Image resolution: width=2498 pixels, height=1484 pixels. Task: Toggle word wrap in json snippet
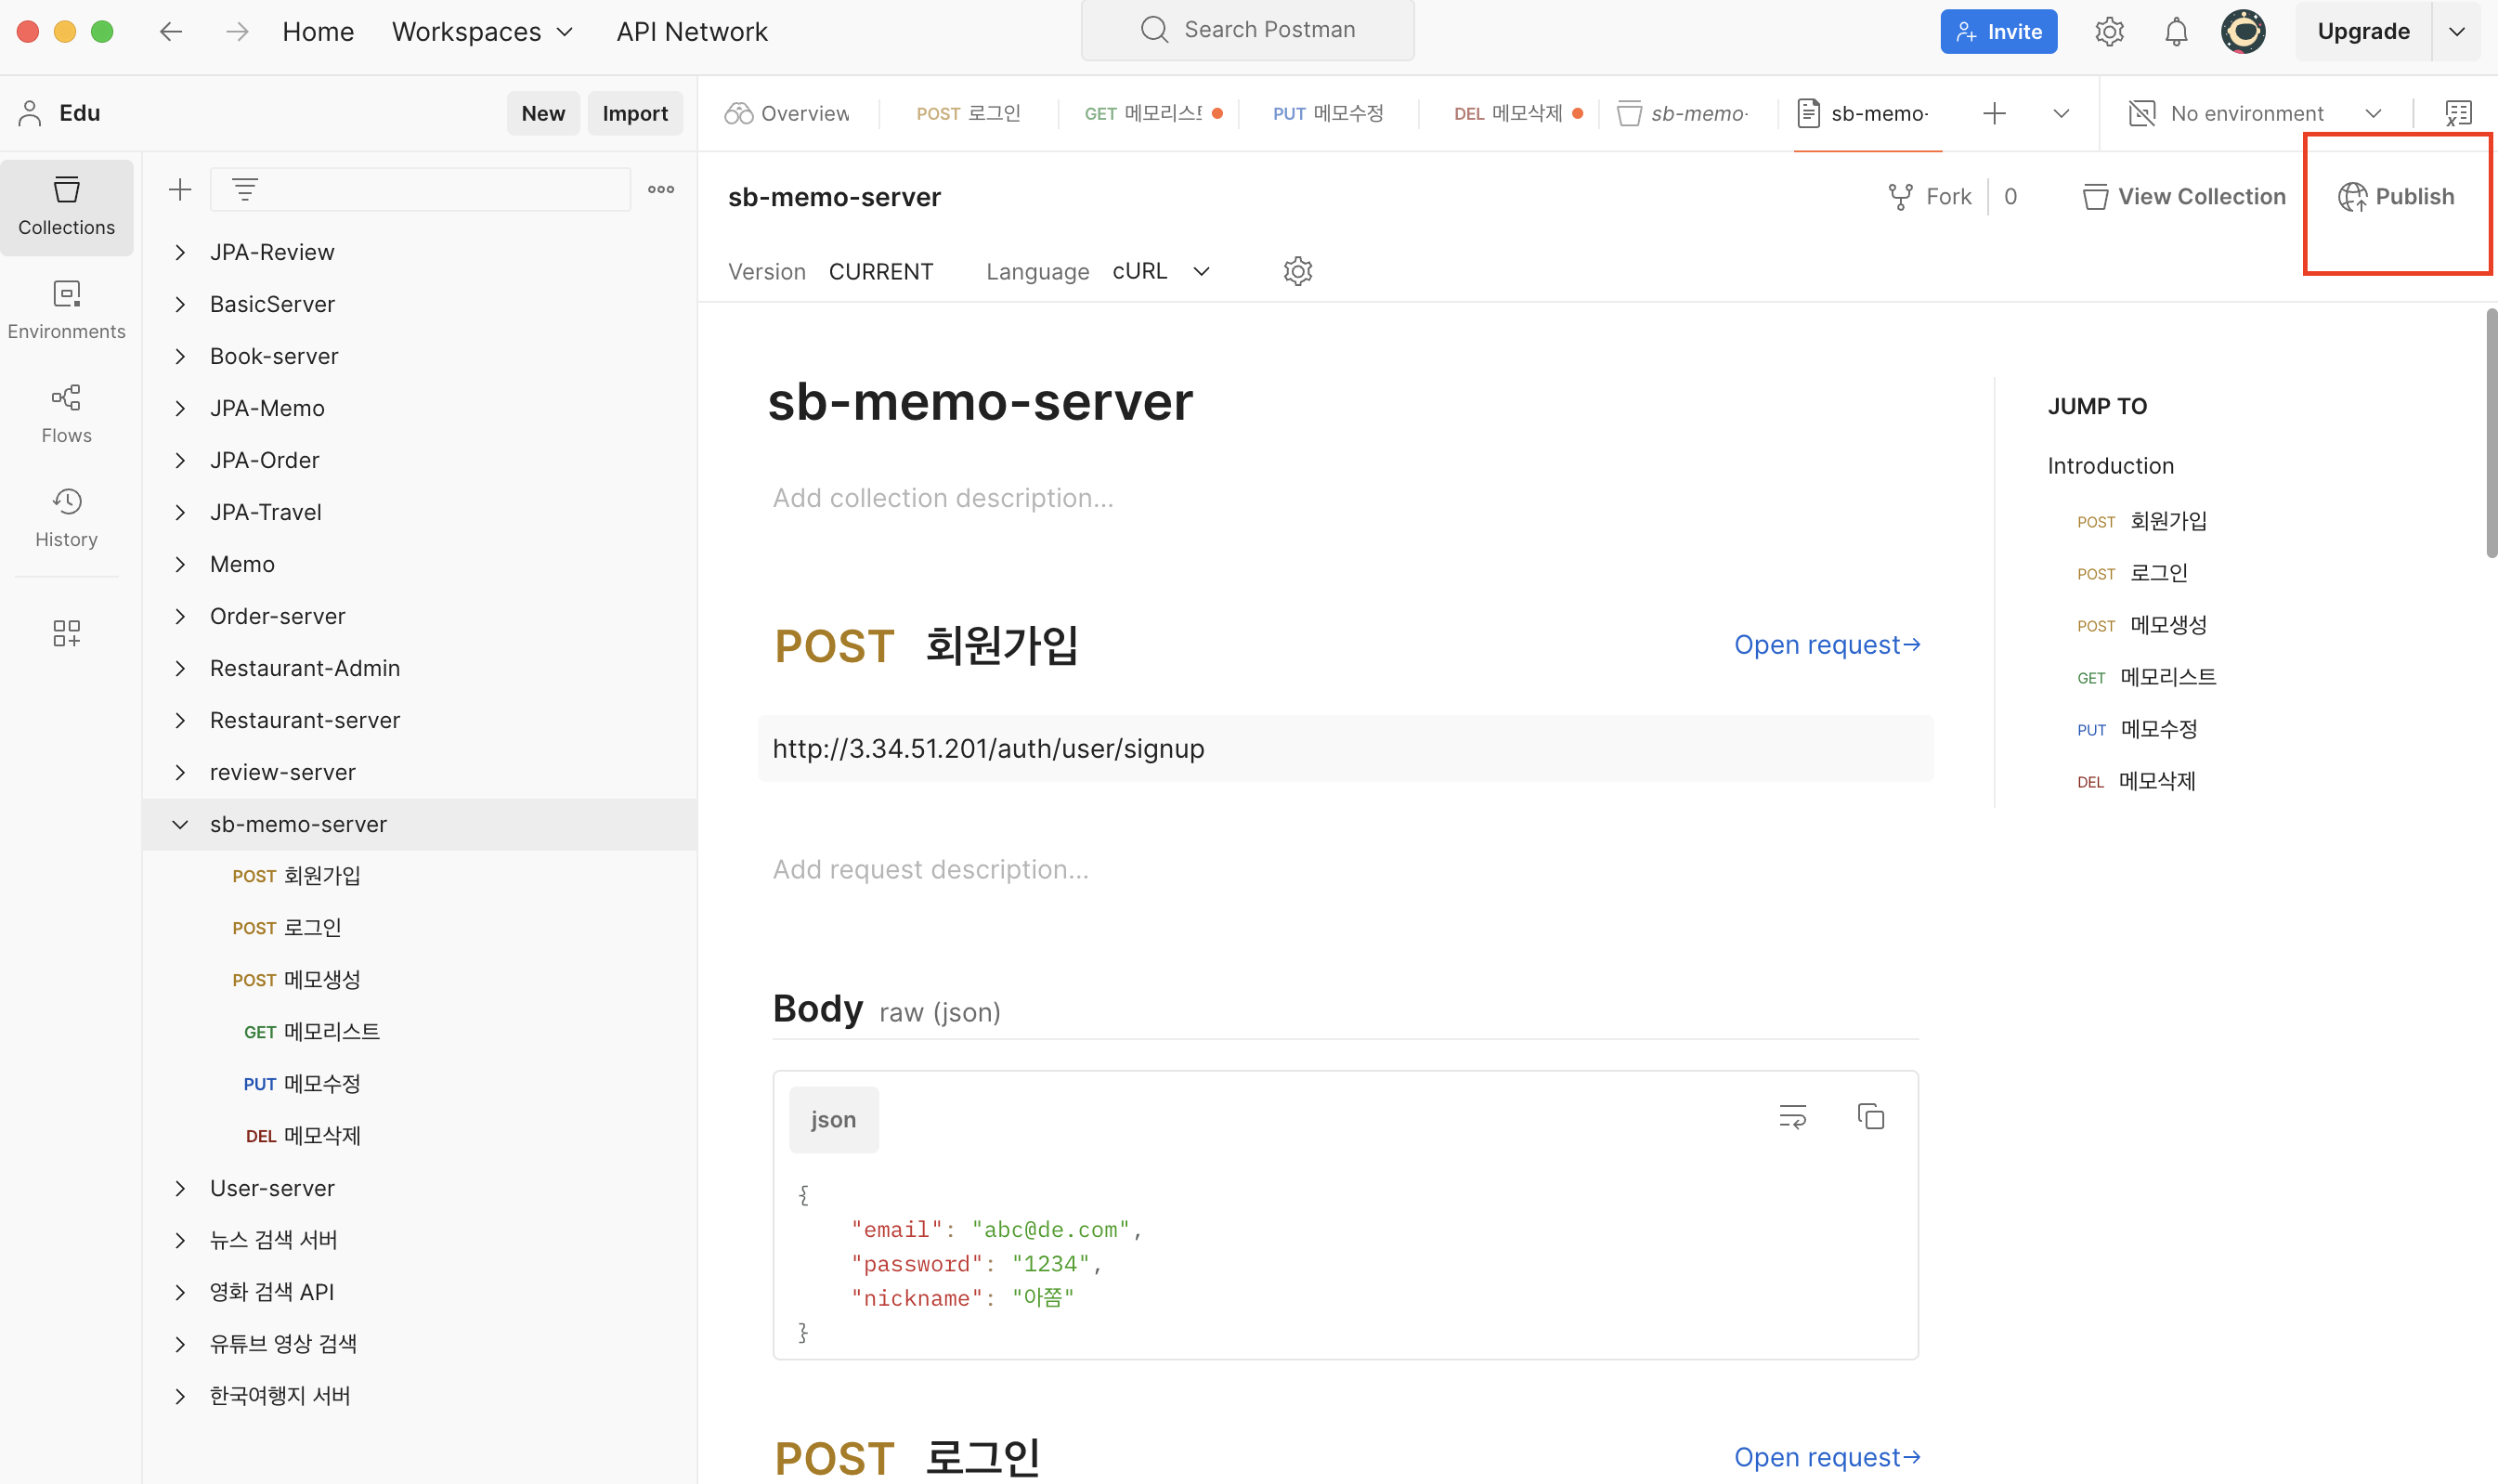(1792, 1116)
